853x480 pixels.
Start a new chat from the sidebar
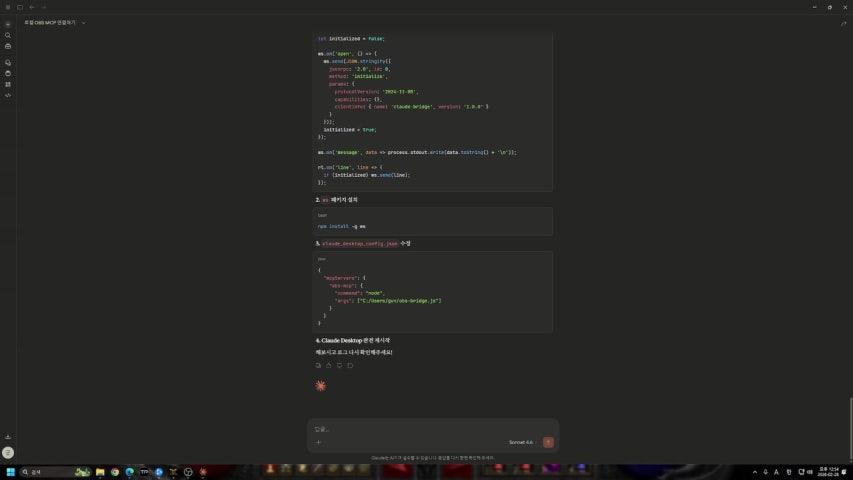click(8, 22)
